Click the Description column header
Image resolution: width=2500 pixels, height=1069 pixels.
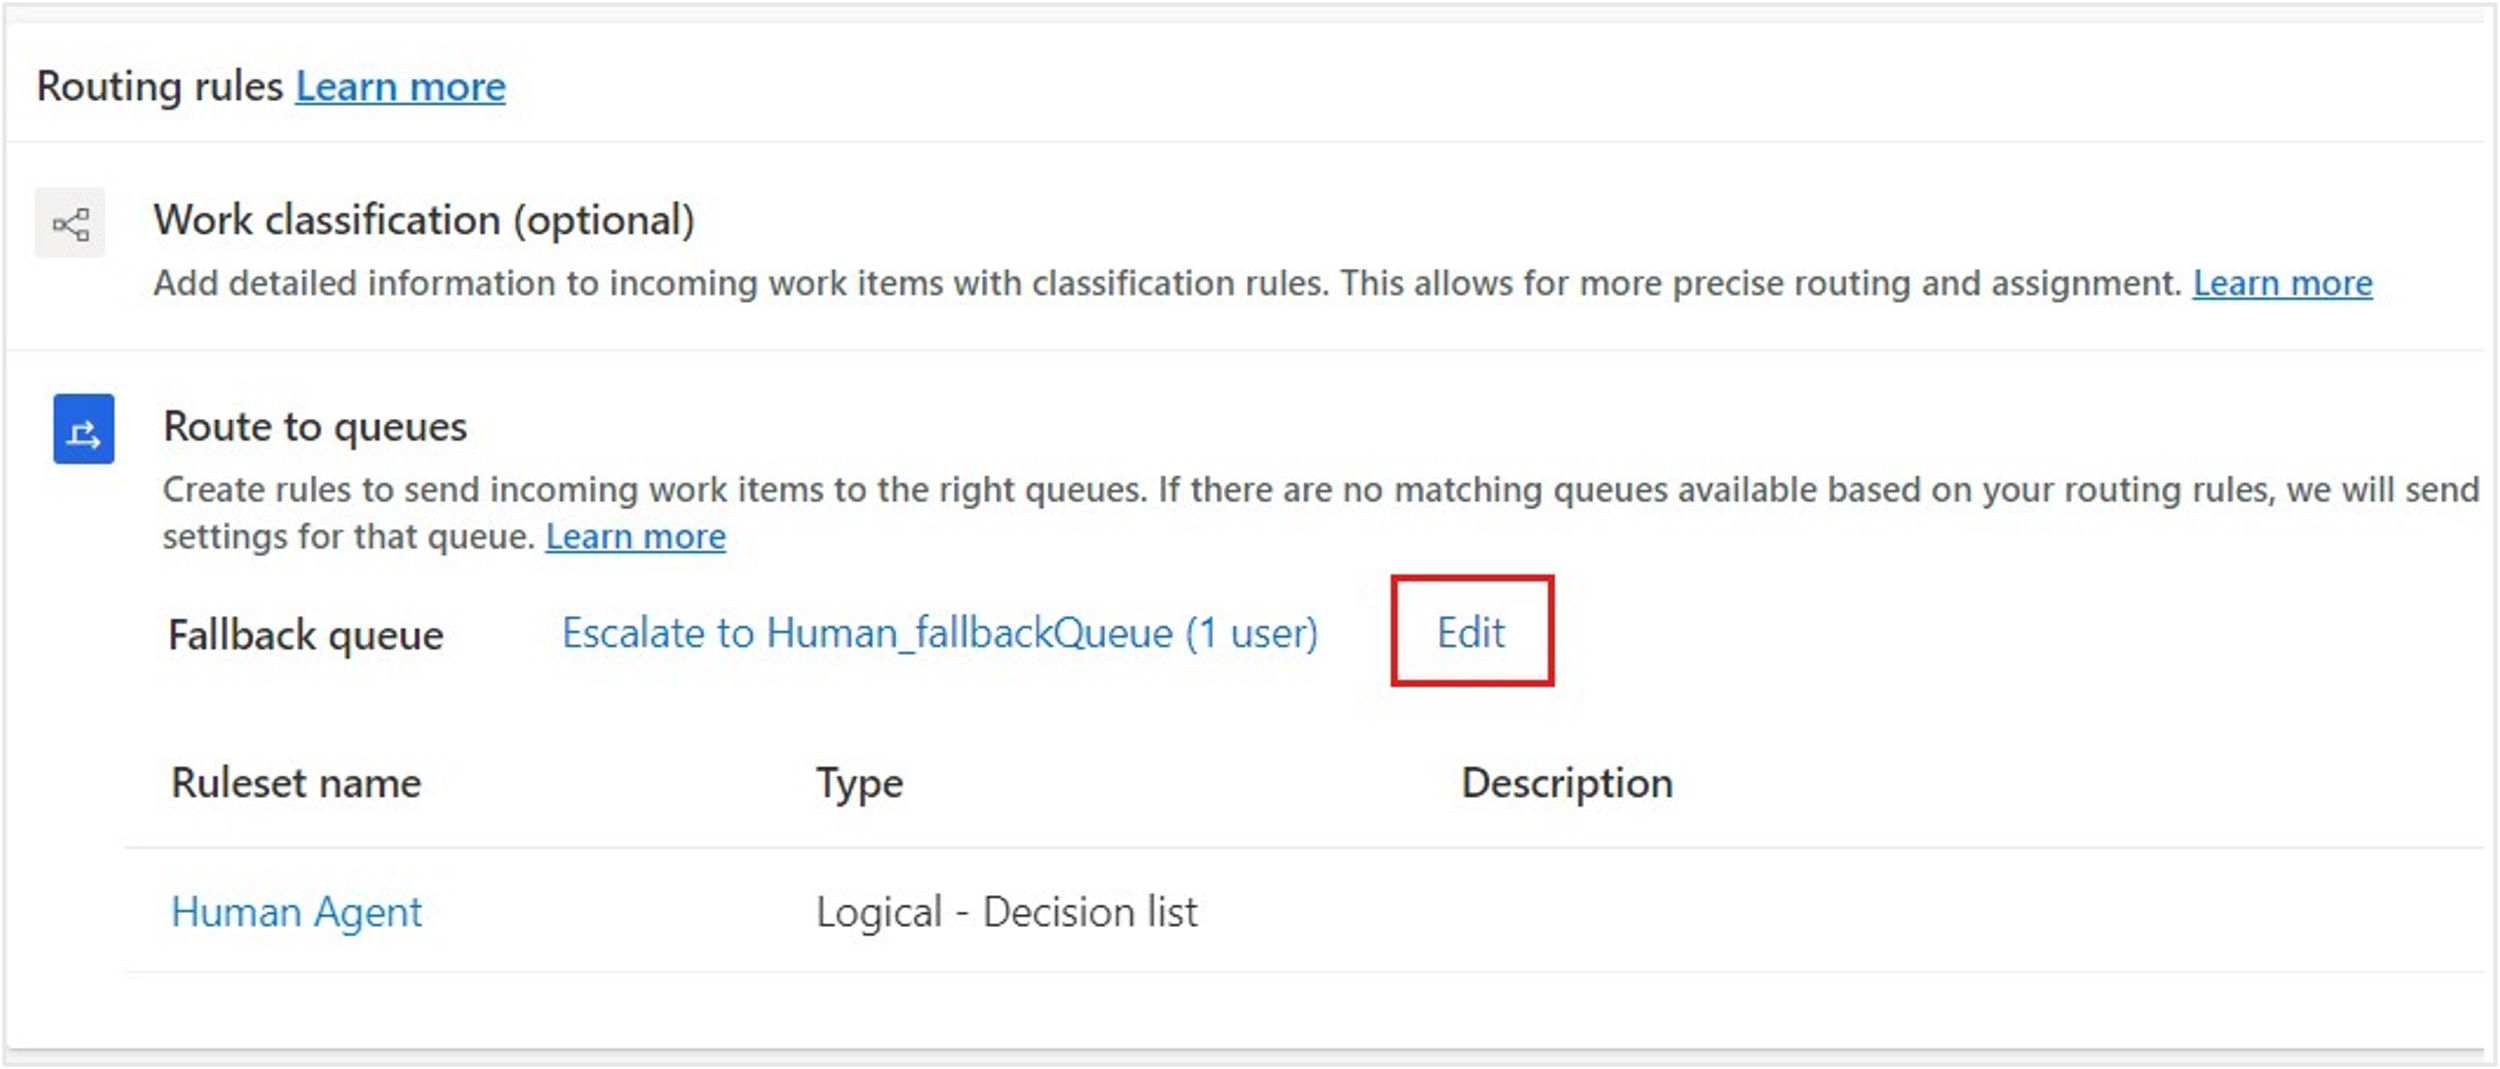(x=1567, y=783)
